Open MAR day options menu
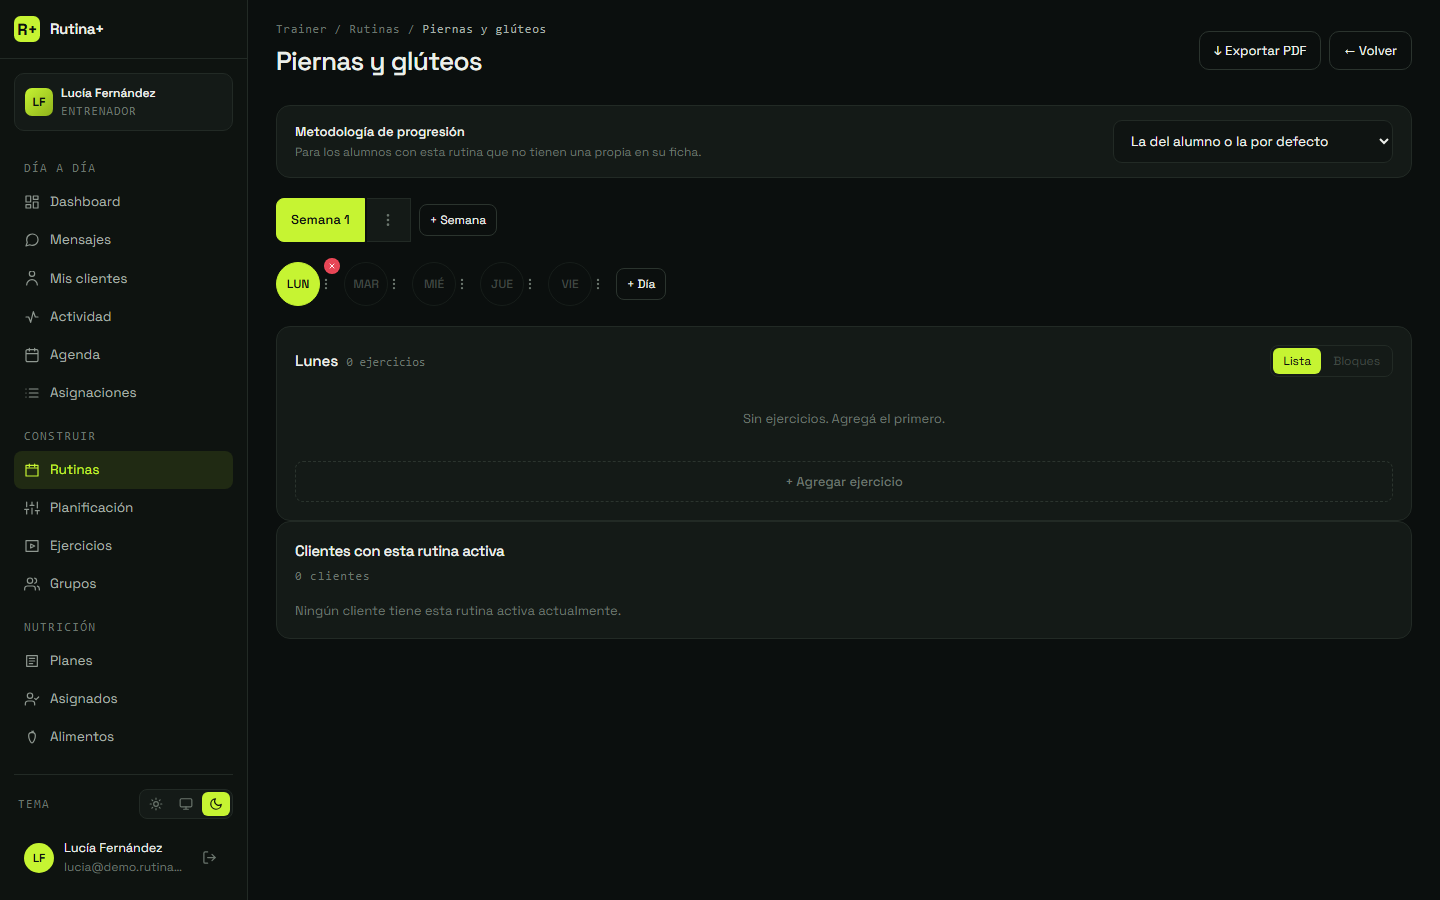The width and height of the screenshot is (1440, 900). [394, 284]
